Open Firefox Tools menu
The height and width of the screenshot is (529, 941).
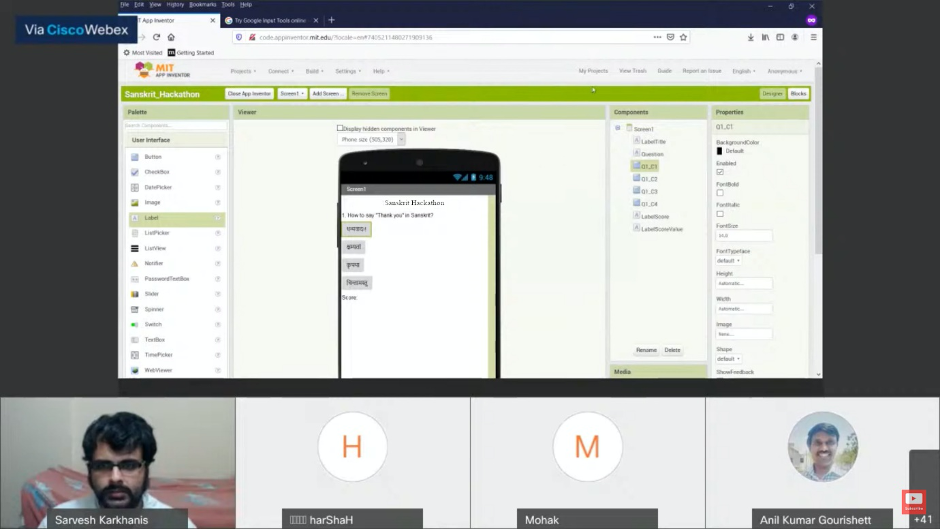pyautogui.click(x=228, y=4)
